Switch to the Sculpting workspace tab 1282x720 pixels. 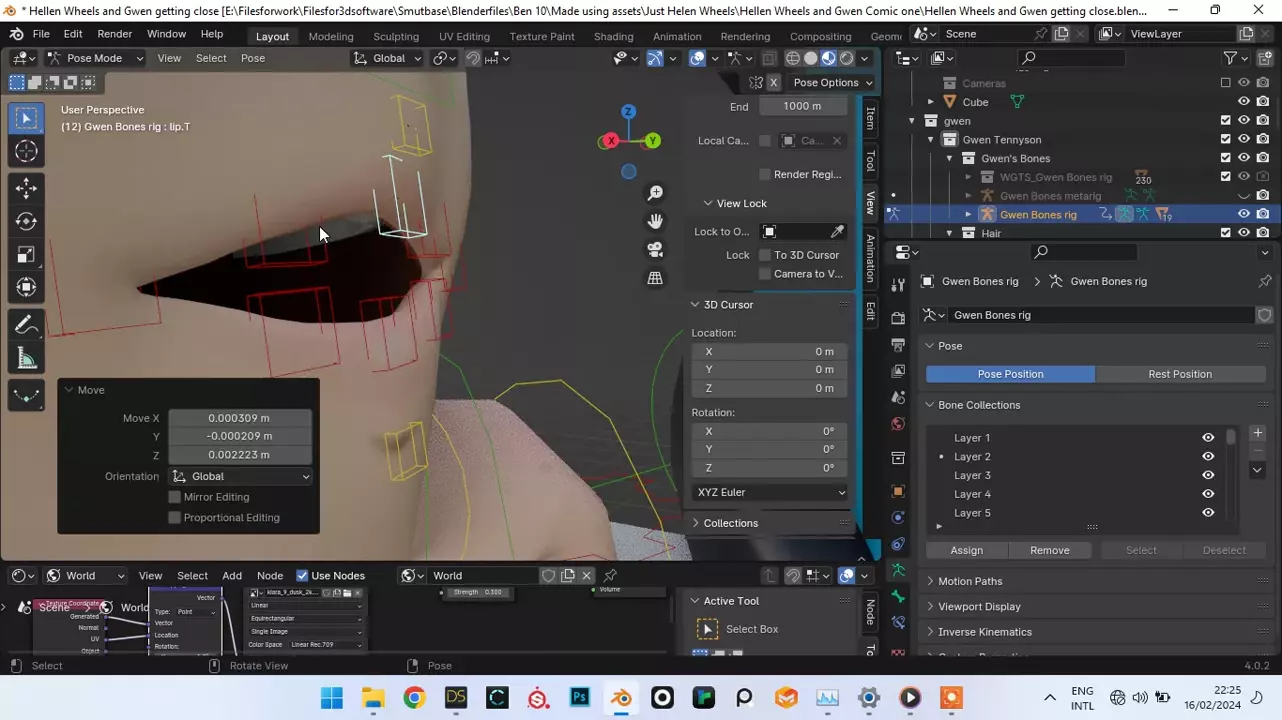tap(395, 36)
